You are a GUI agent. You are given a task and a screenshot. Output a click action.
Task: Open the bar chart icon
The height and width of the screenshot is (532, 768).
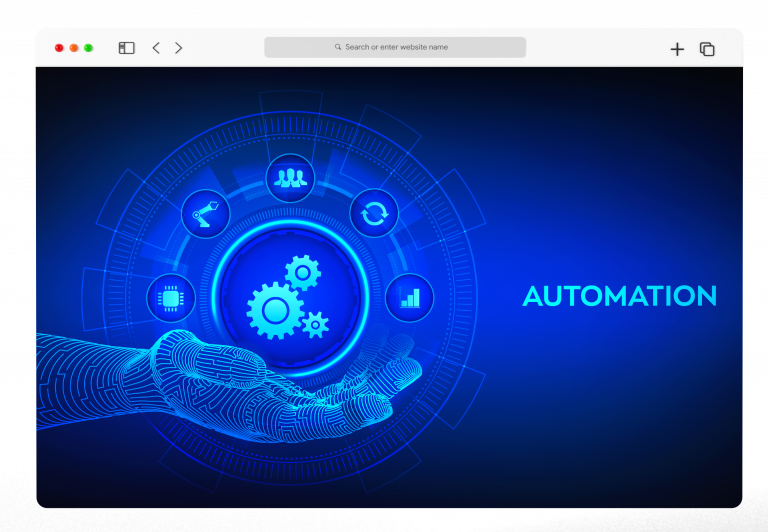point(410,298)
